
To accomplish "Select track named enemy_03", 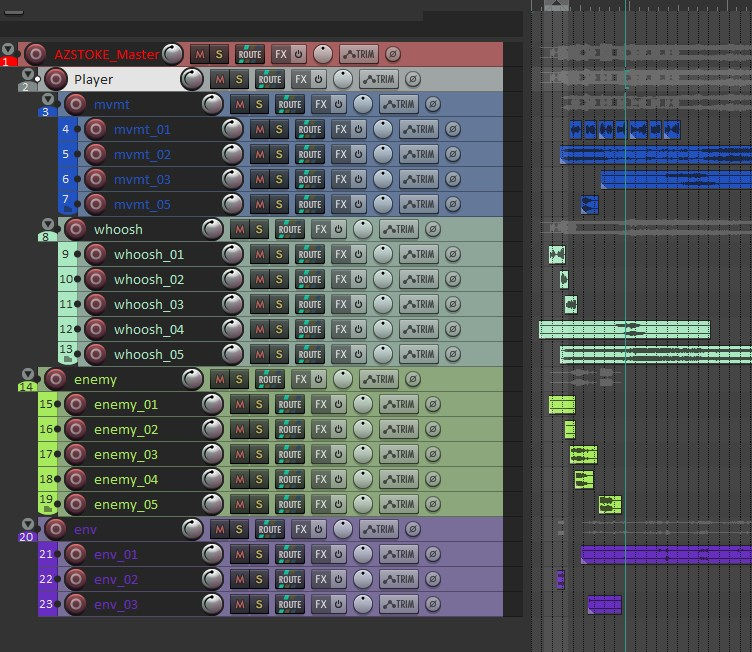I will [x=126, y=454].
